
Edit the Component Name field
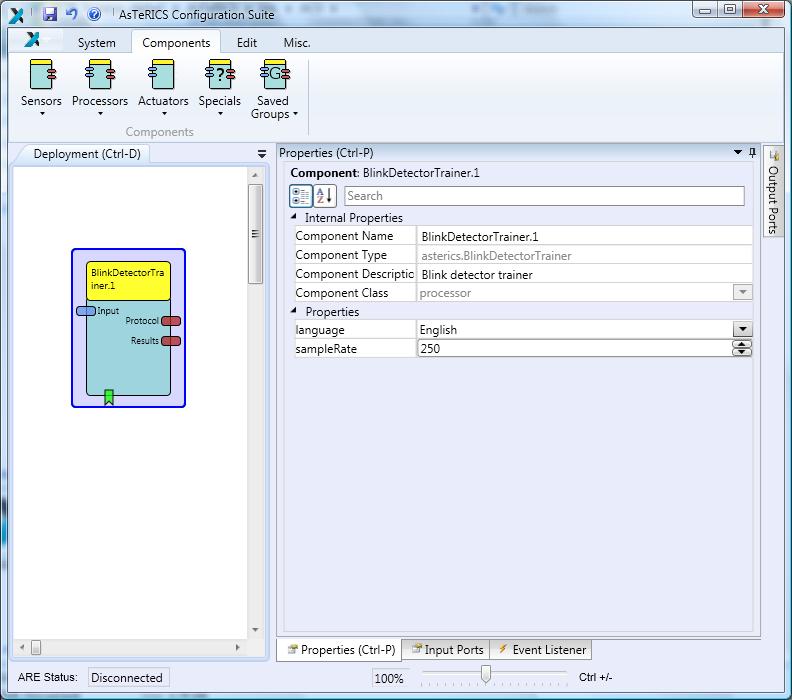point(584,236)
